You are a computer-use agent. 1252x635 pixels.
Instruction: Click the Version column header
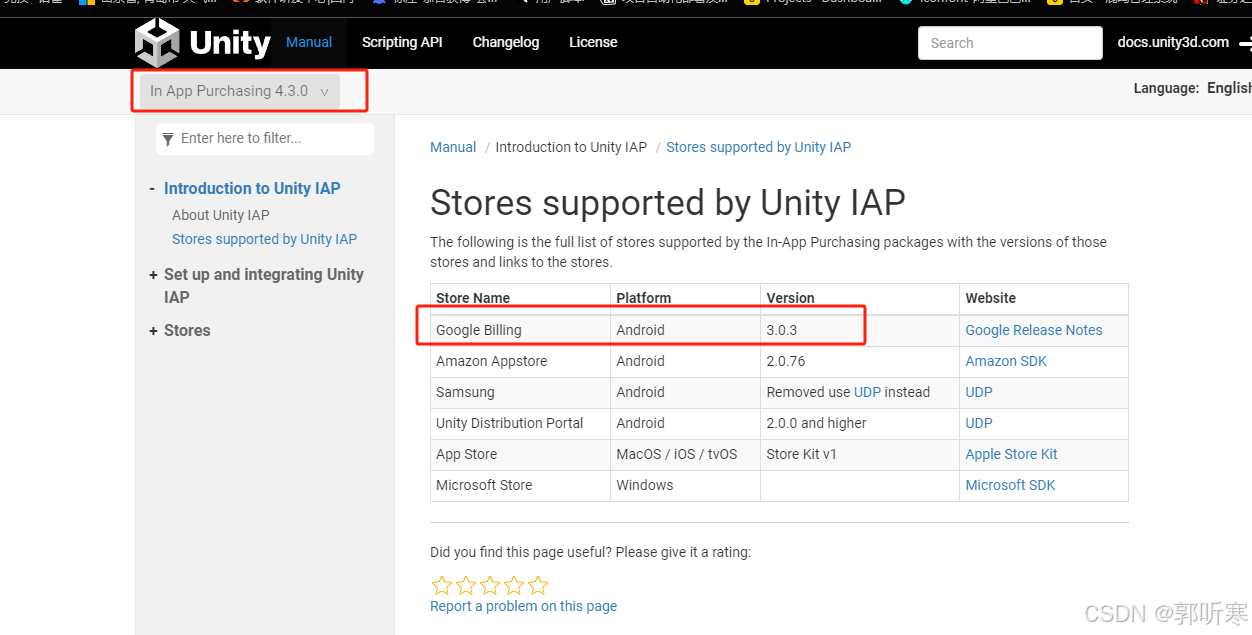pyautogui.click(x=860, y=298)
